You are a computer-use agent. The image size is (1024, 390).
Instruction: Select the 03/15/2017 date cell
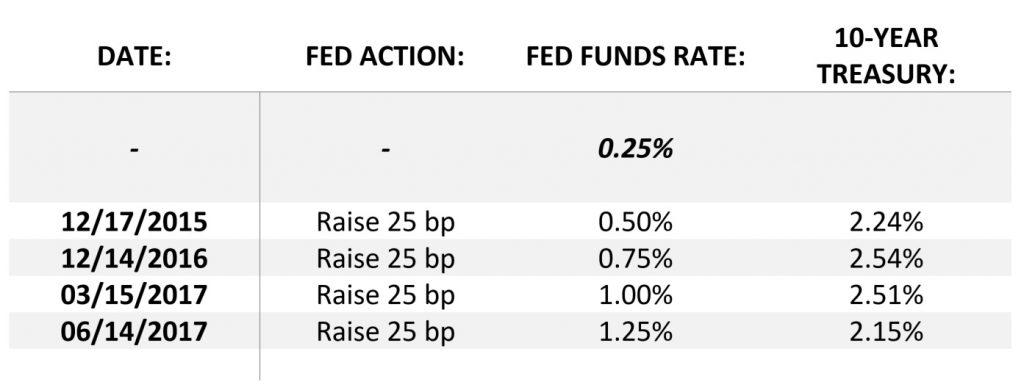click(x=134, y=295)
